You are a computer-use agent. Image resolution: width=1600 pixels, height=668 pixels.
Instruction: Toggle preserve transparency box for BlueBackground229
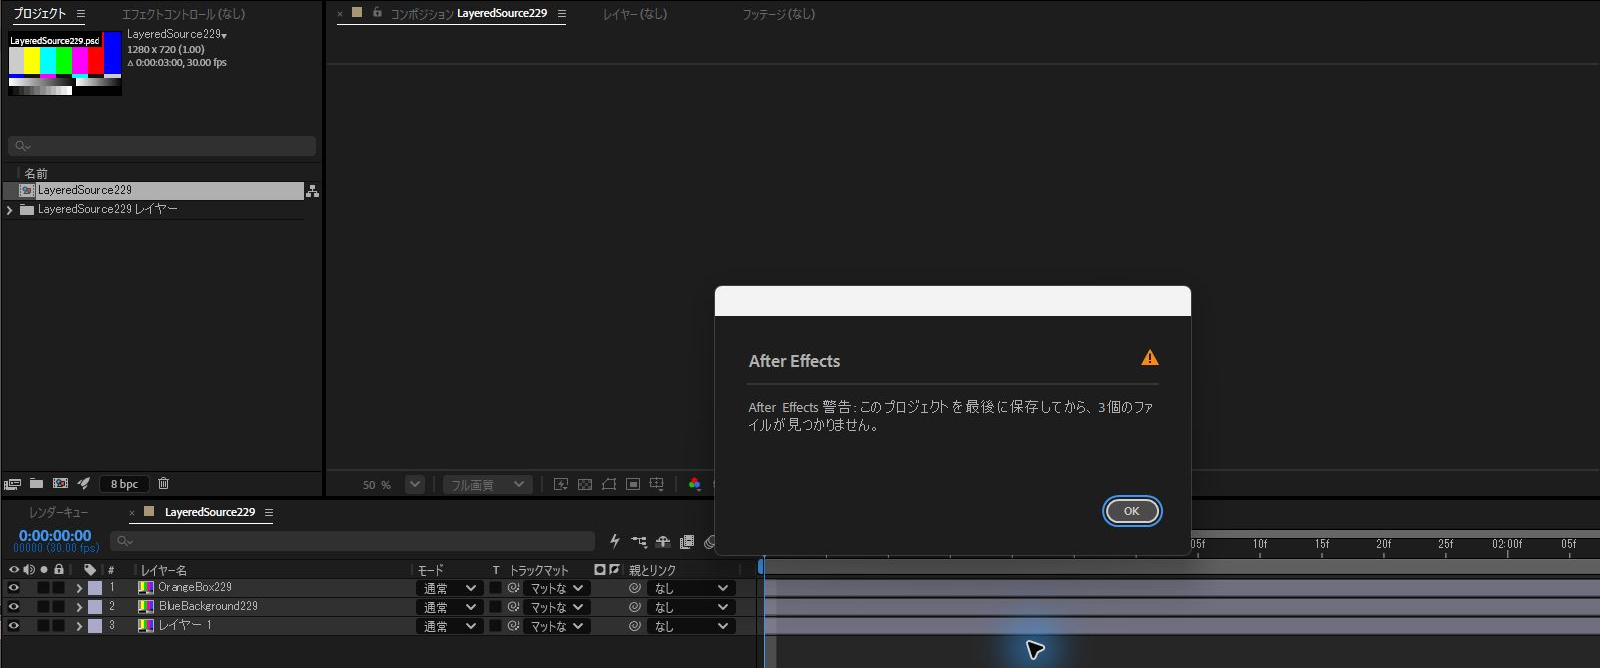495,607
